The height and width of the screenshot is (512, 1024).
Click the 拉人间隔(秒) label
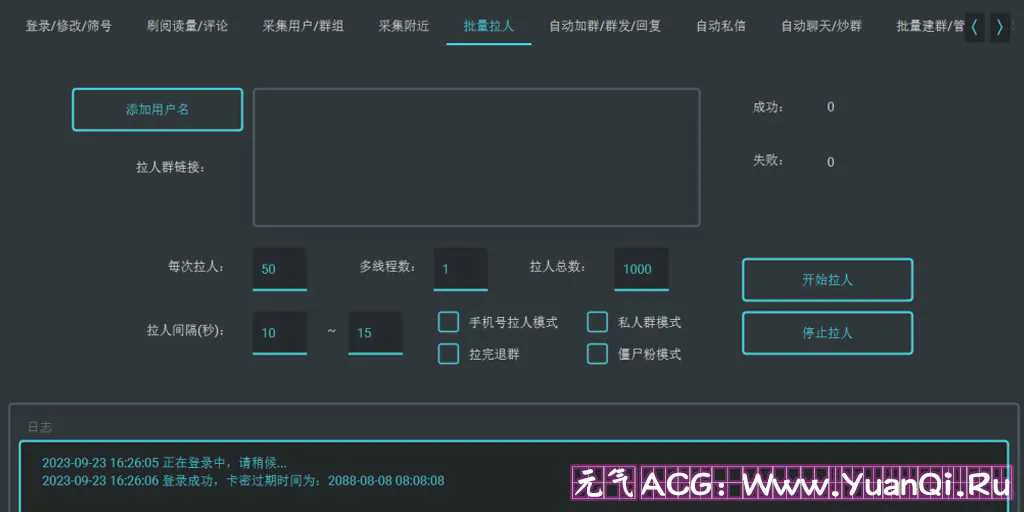coord(185,330)
